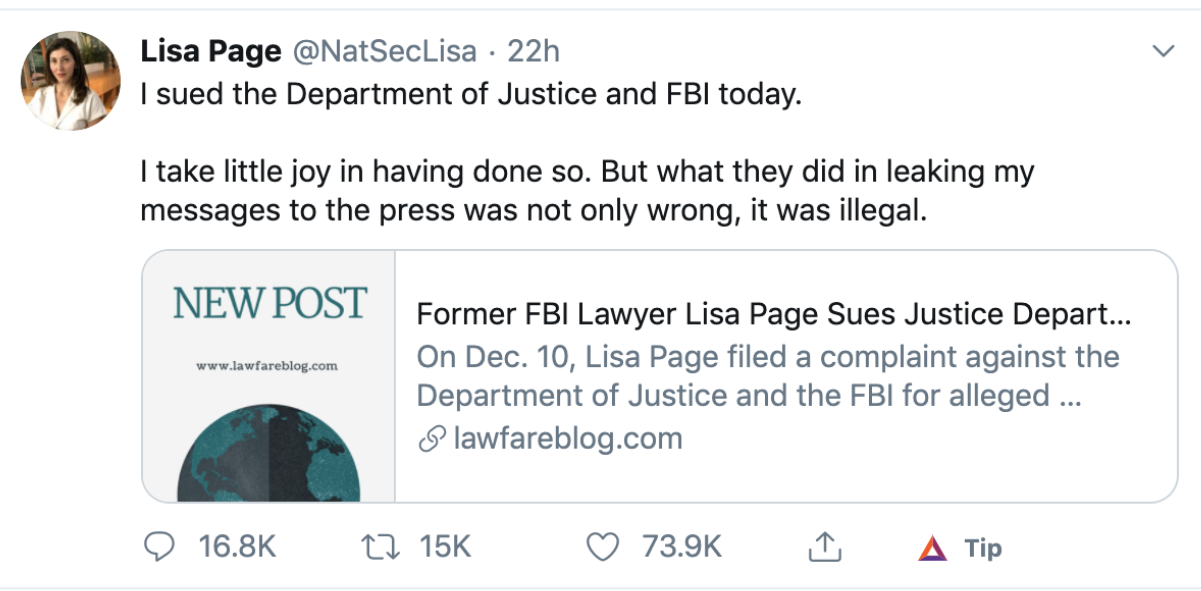Click the 15K retweet count
This screenshot has height=591, width=1201.
(447, 547)
